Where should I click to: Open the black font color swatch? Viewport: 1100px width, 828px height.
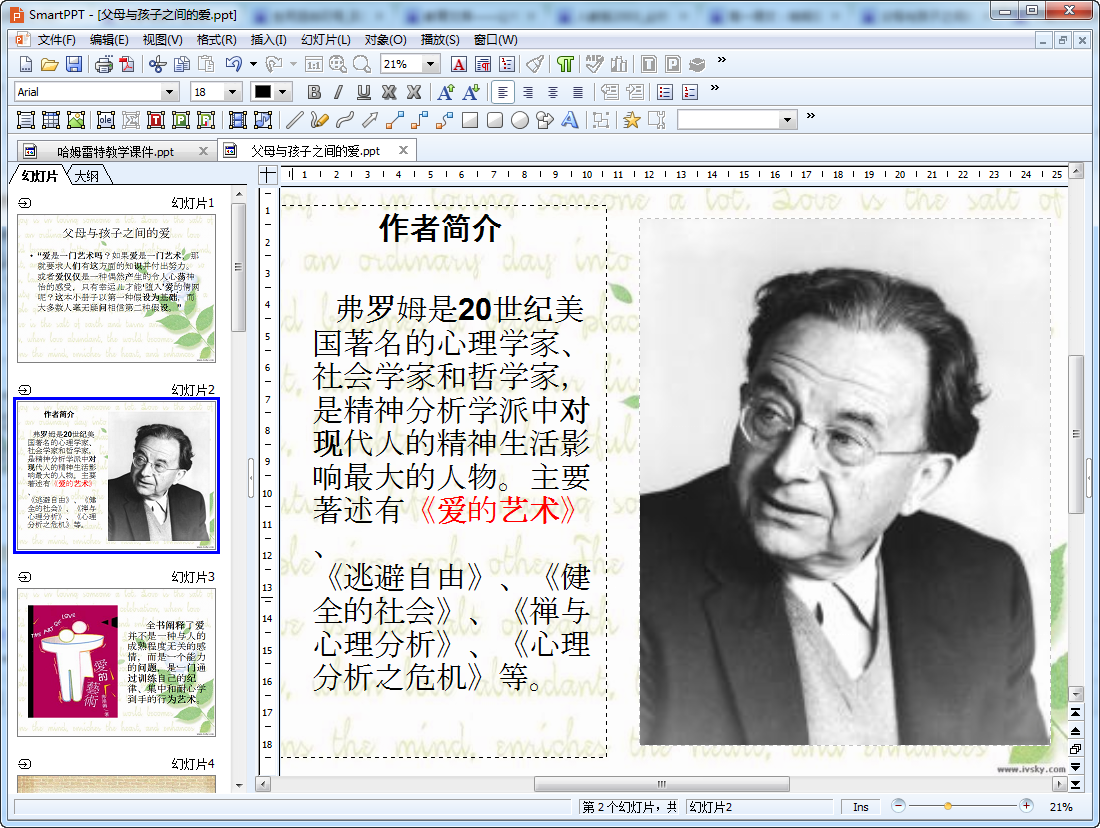(x=263, y=92)
